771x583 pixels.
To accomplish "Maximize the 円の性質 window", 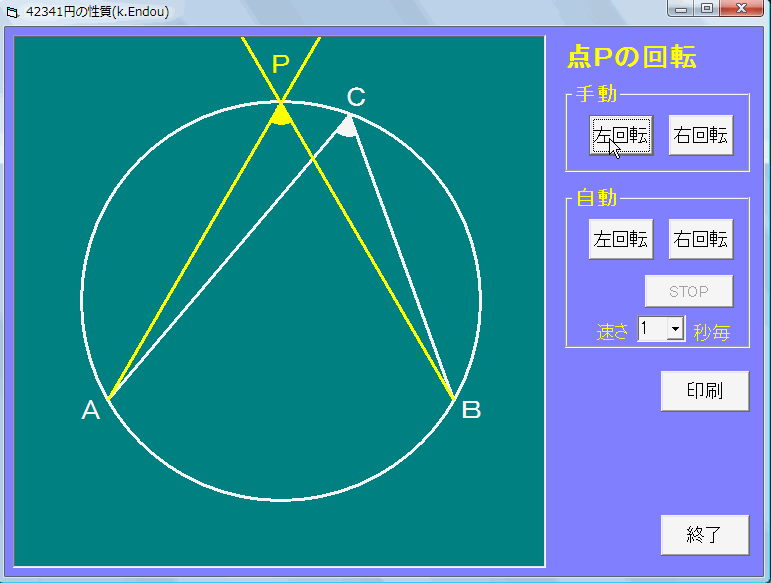I will click(707, 9).
